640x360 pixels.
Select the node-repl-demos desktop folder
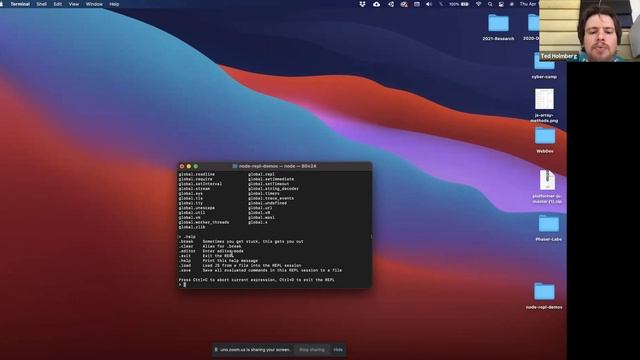pos(544,296)
